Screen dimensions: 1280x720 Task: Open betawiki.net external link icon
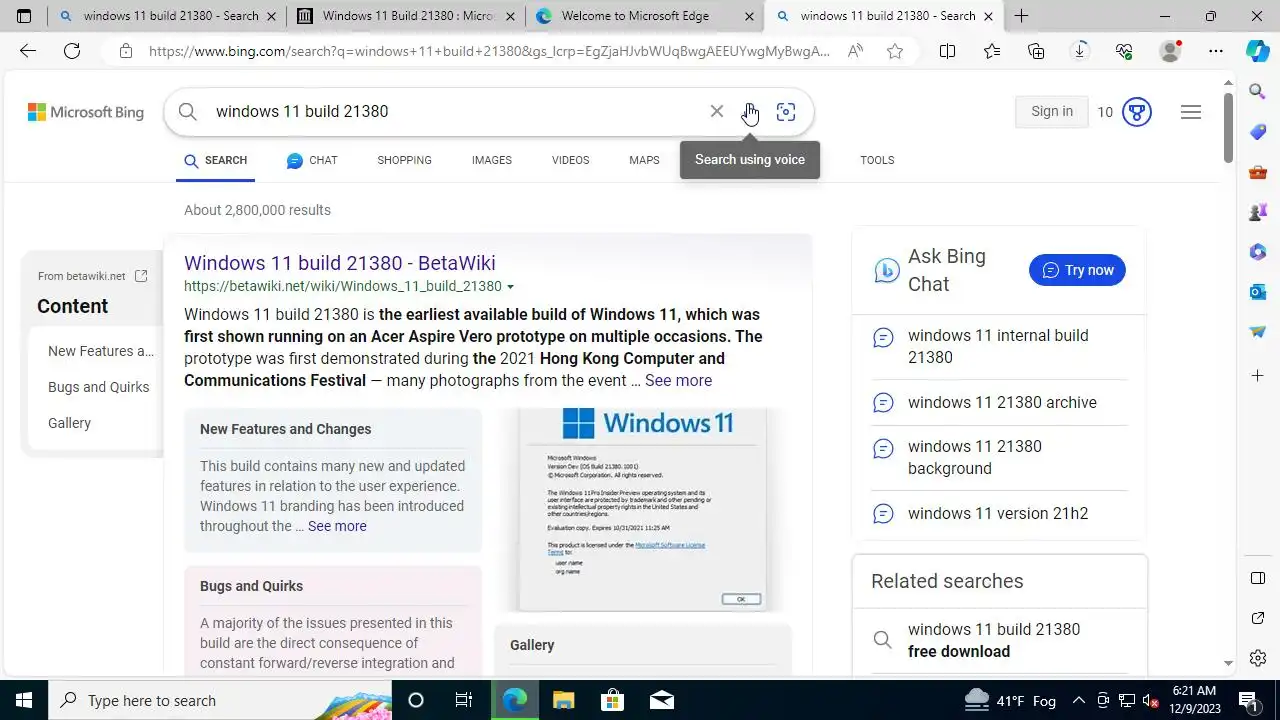(x=141, y=276)
